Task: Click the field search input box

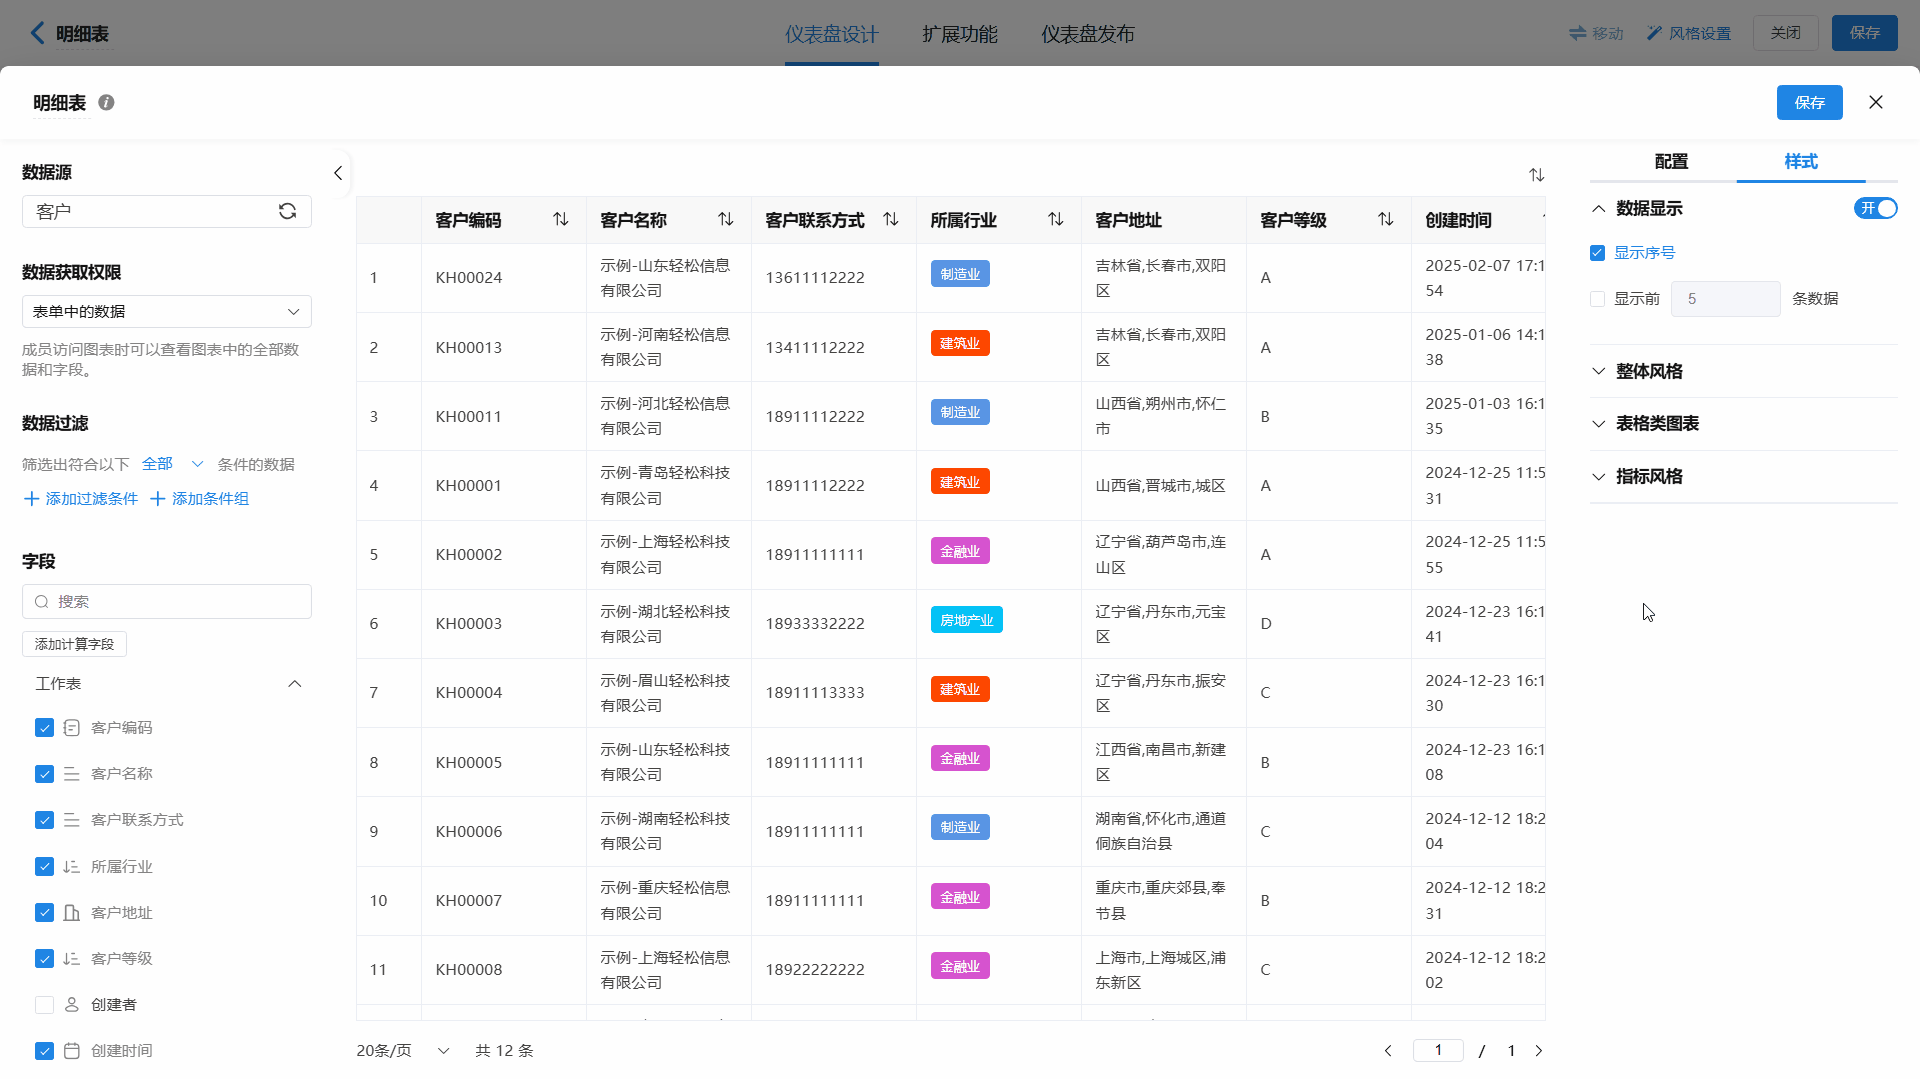Action: tap(167, 601)
